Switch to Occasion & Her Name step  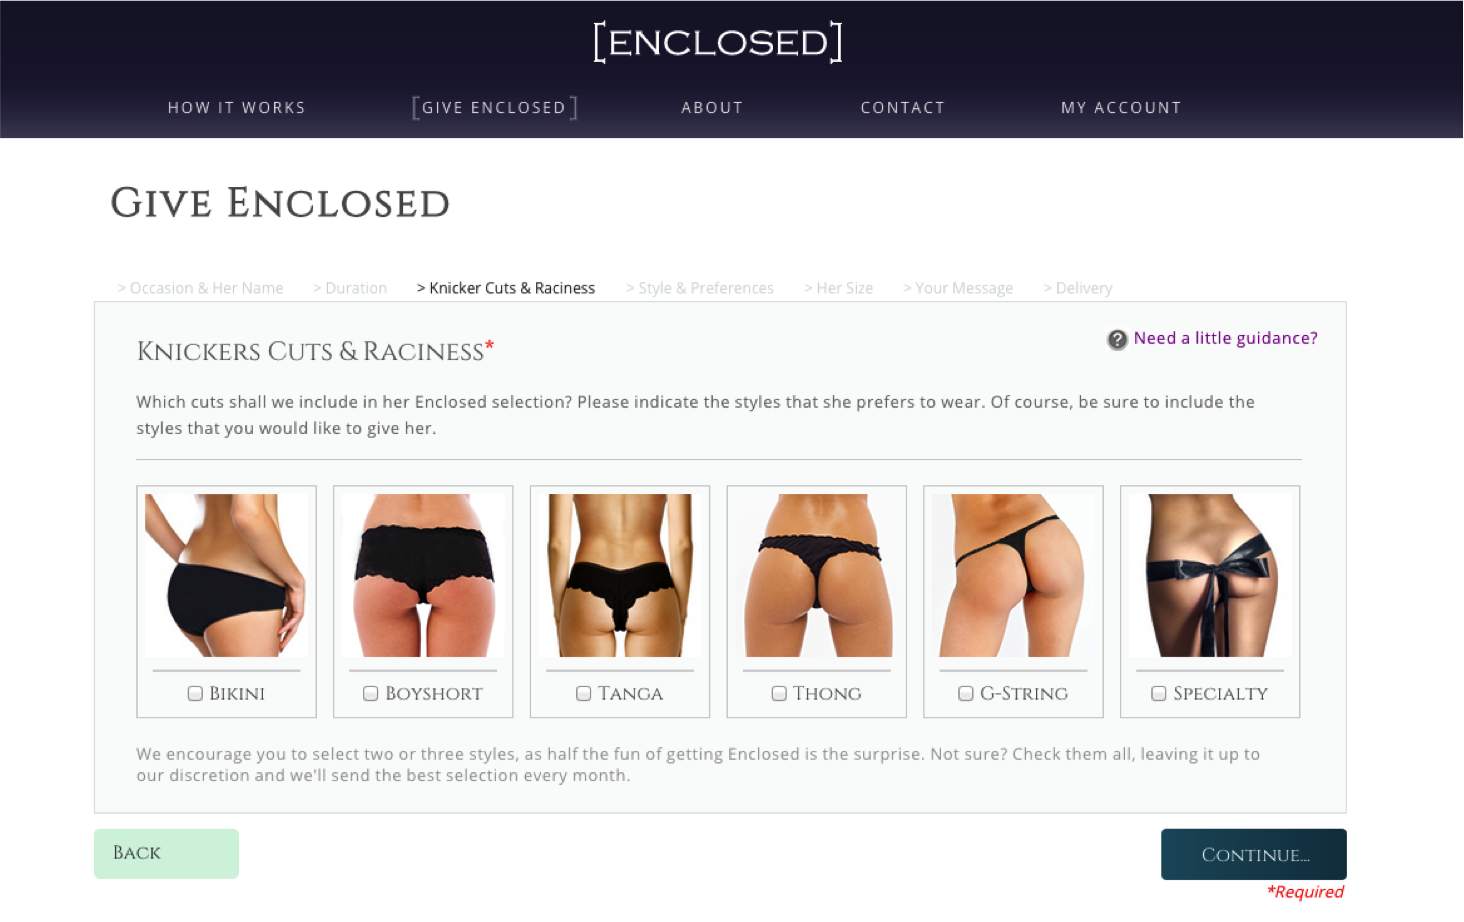tap(200, 288)
